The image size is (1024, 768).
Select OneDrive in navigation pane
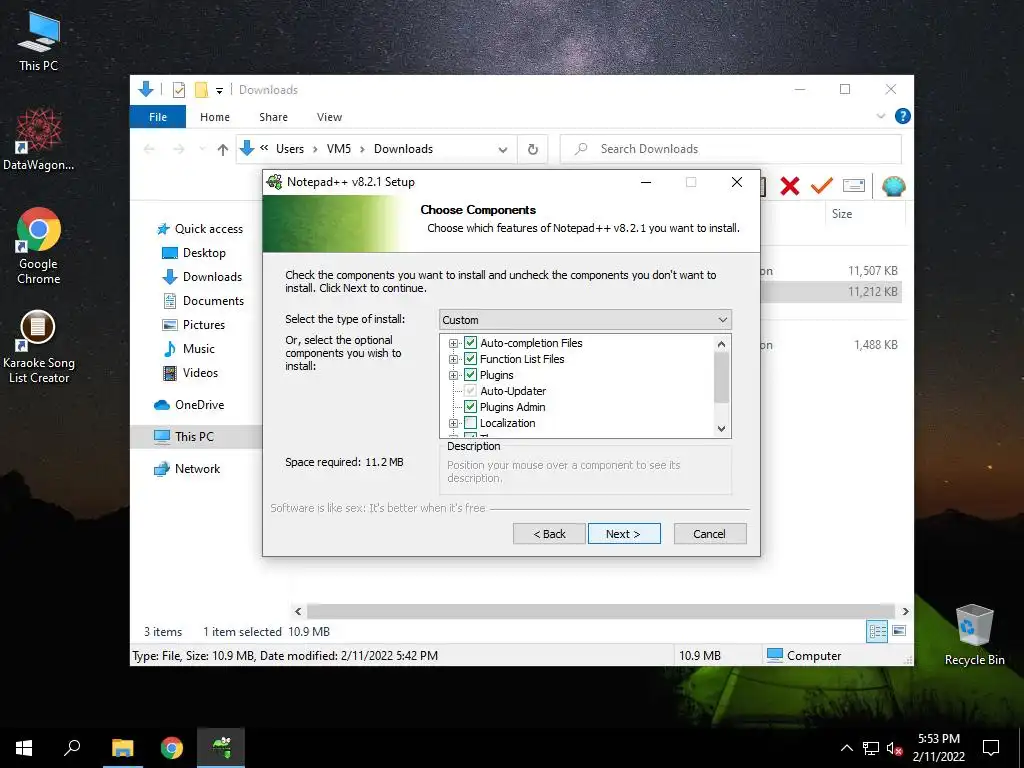[189, 405]
